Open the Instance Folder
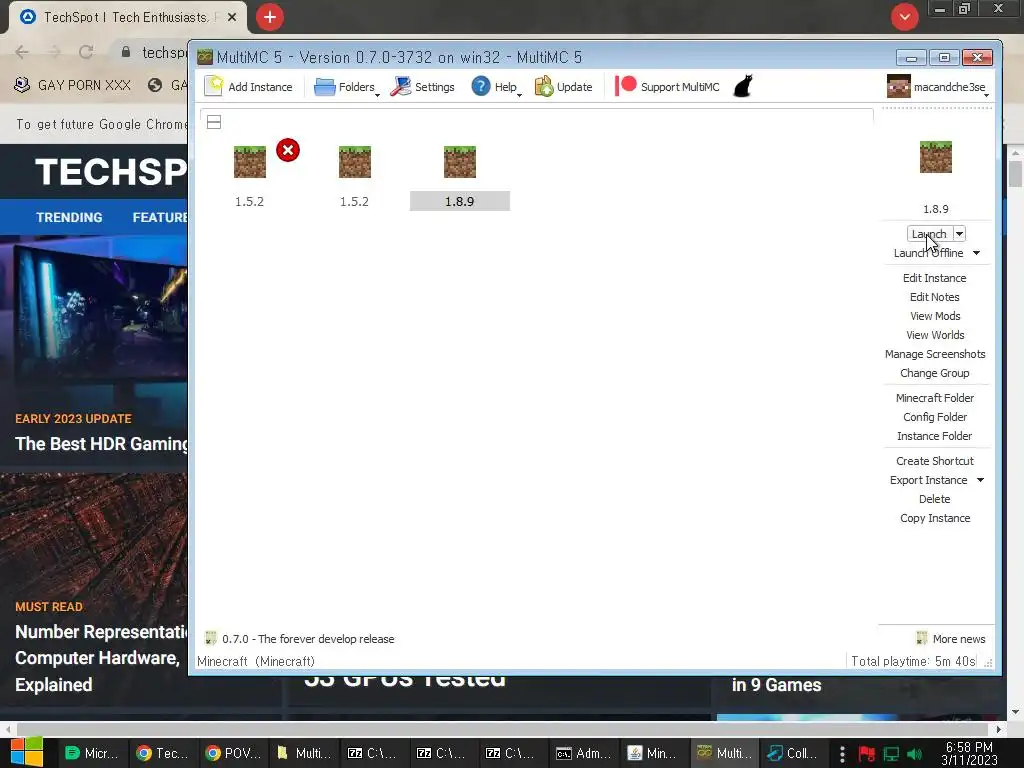The image size is (1024, 768). click(935, 436)
